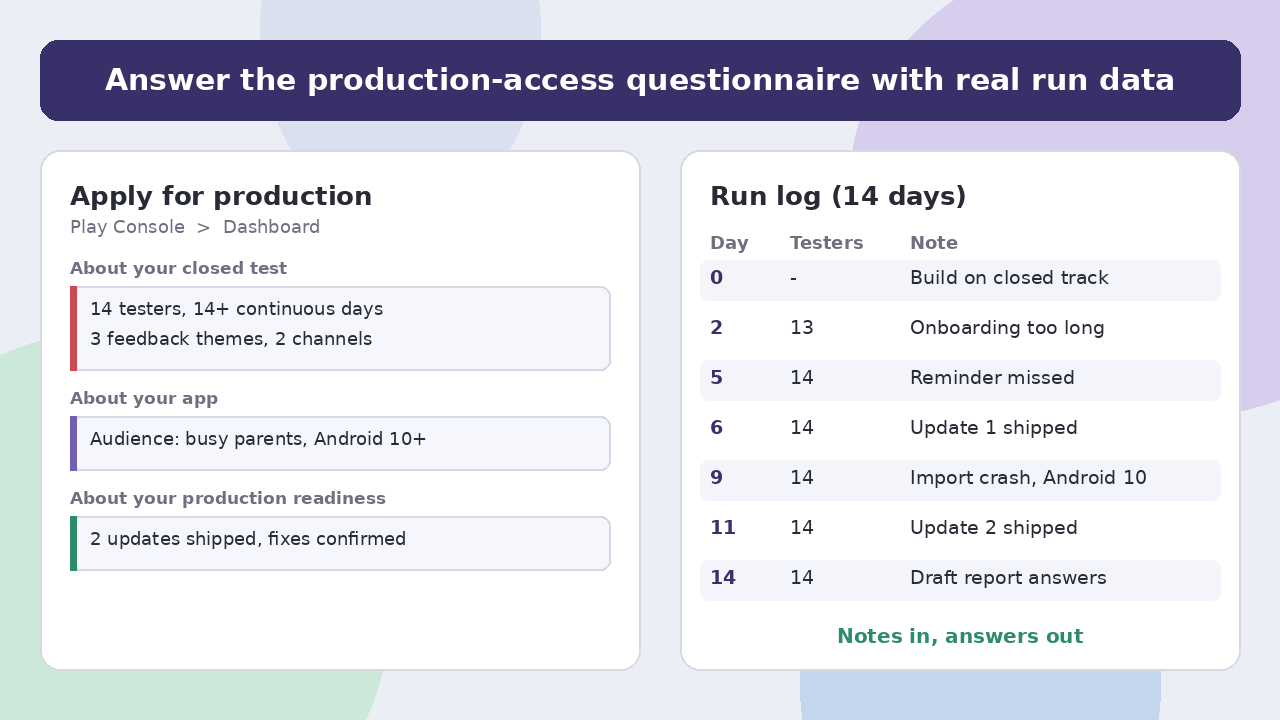
Task: Click 'Import crash, Android 10' note
Action: coord(1028,478)
